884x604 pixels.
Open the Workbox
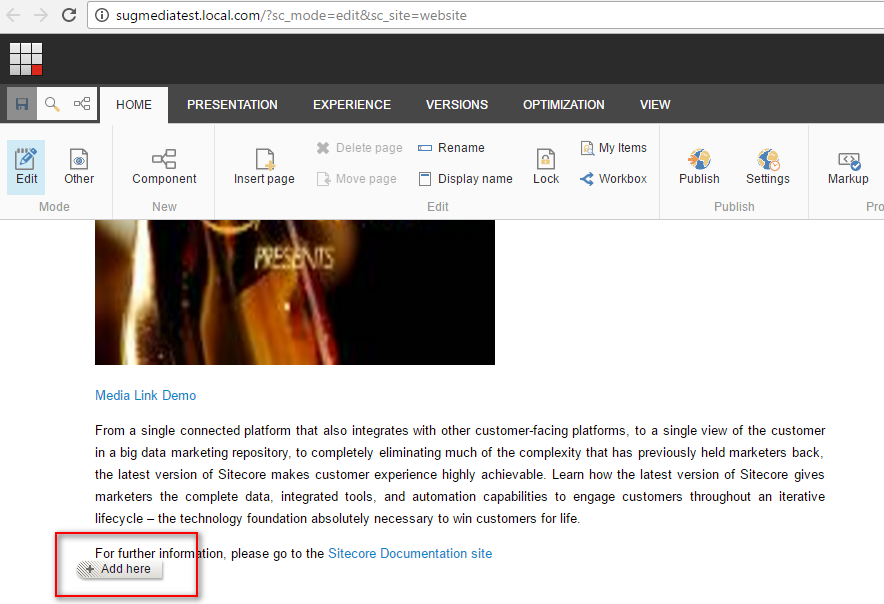pos(613,179)
